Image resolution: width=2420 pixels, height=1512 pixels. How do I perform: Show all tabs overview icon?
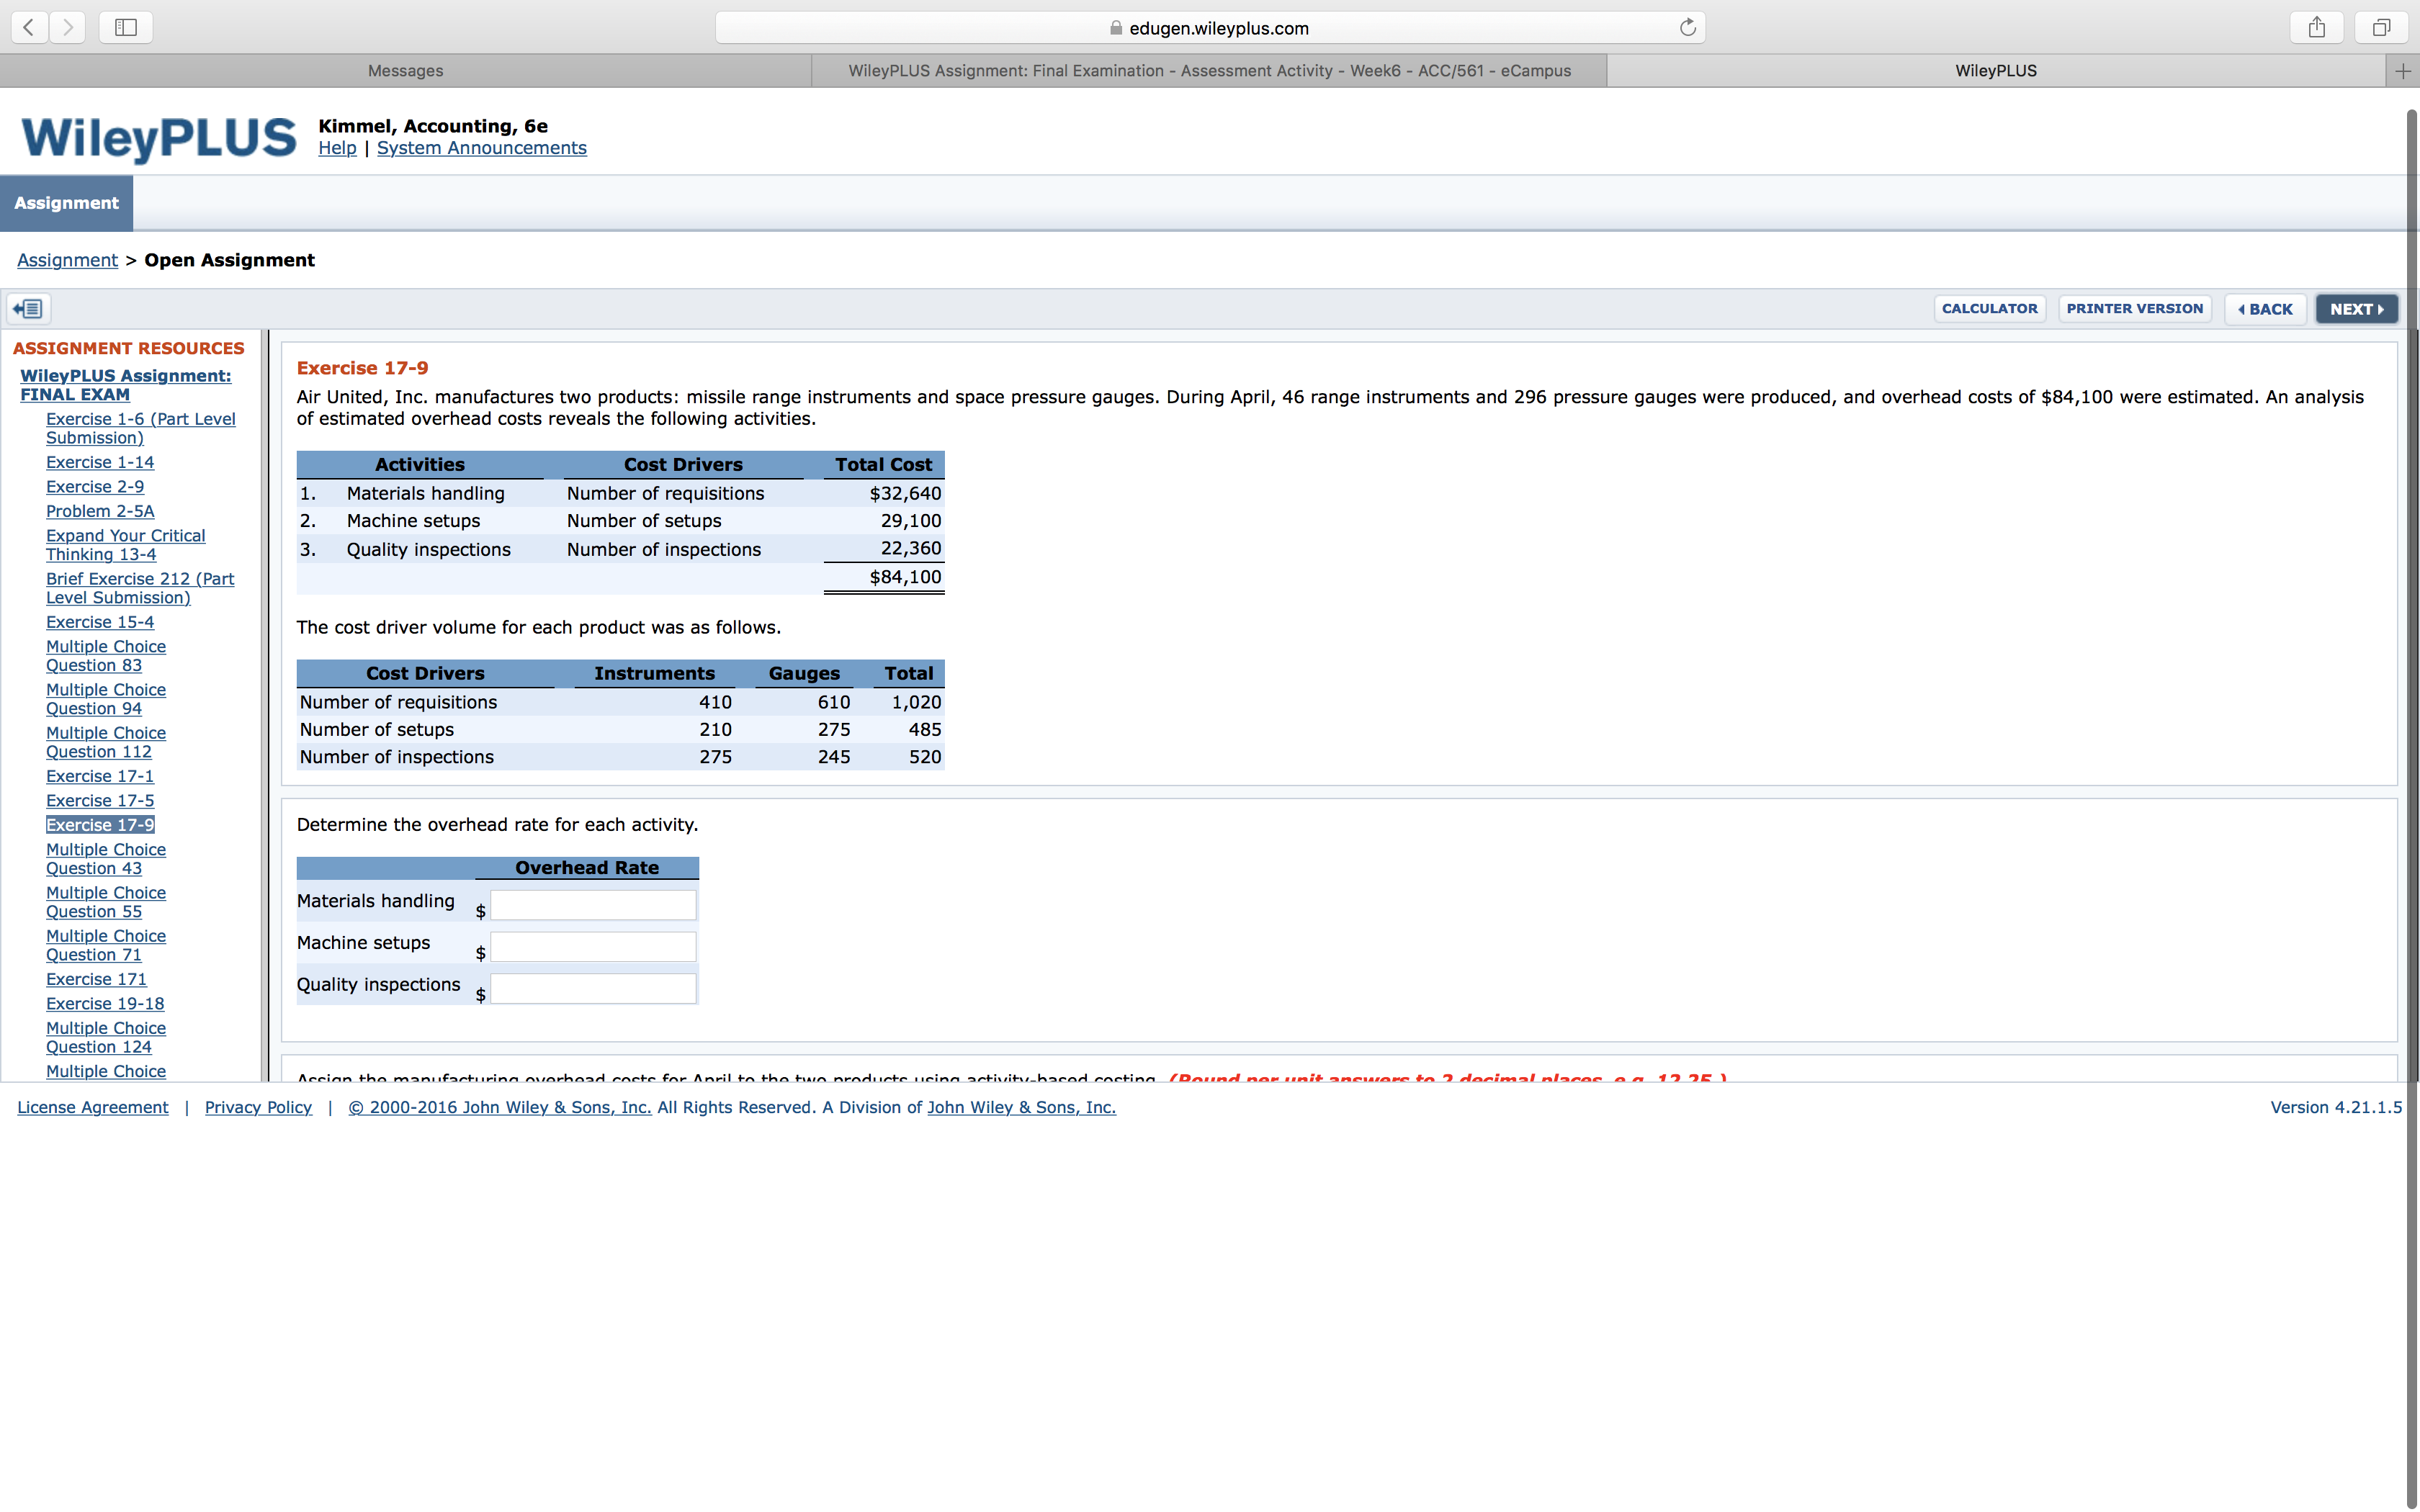(2381, 27)
